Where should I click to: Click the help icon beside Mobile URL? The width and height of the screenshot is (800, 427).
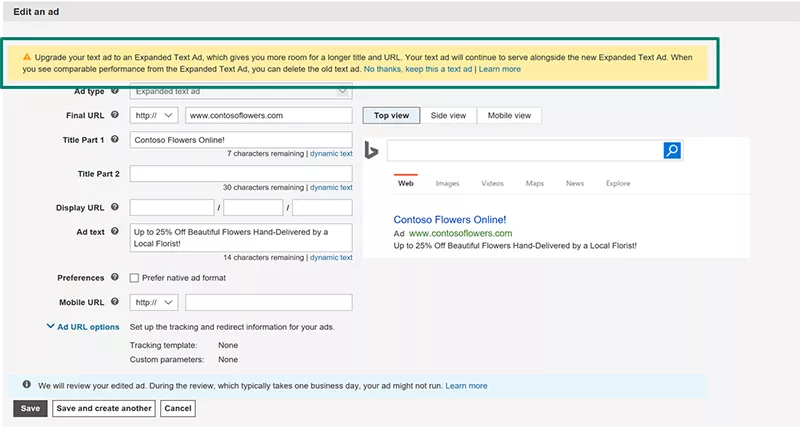point(115,302)
